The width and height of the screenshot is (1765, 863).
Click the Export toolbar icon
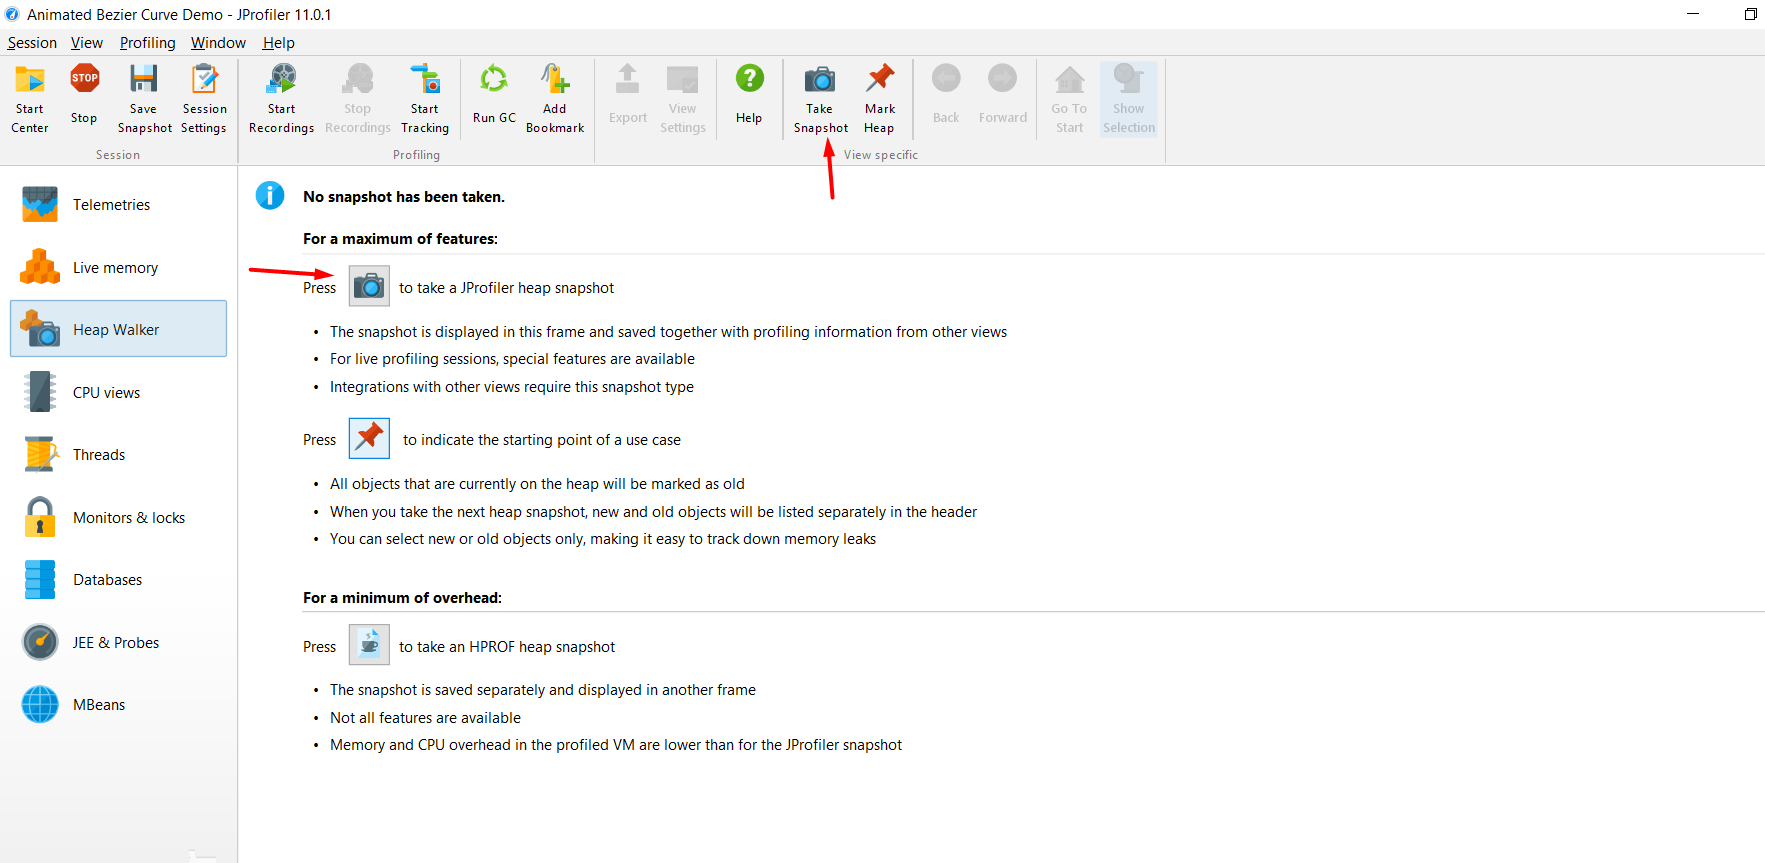coord(628,79)
